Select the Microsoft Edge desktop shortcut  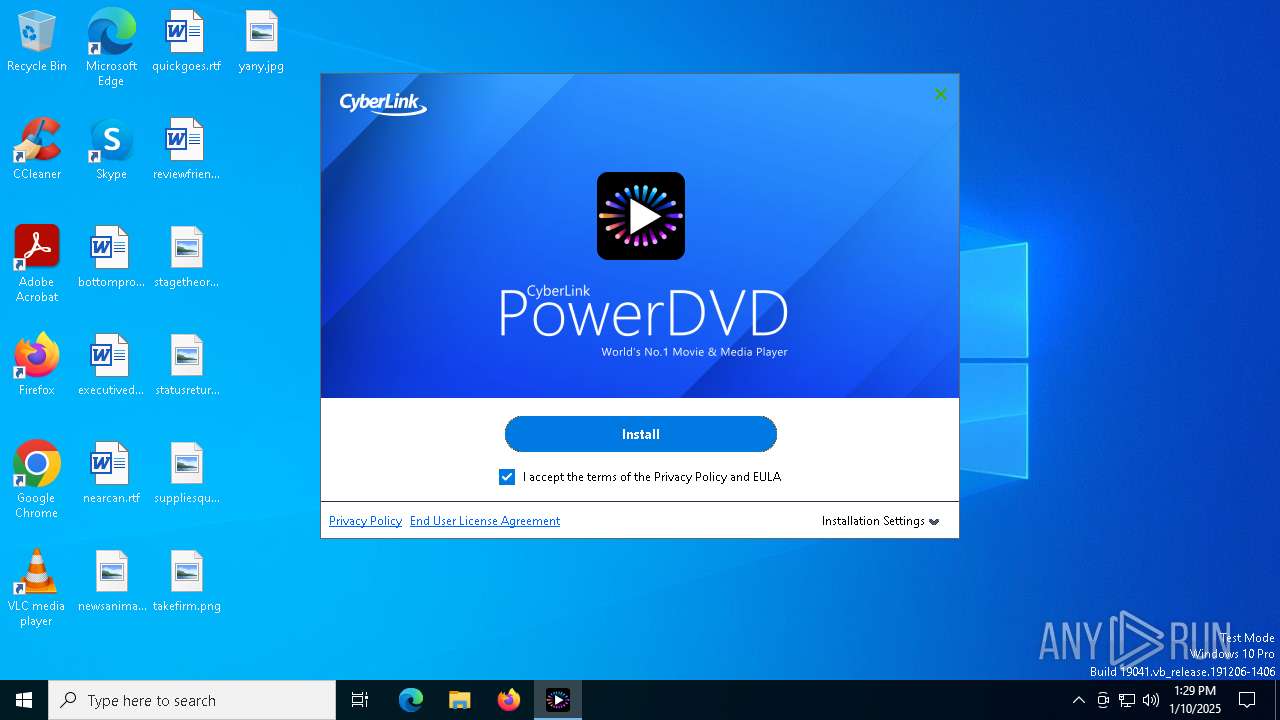pyautogui.click(x=111, y=48)
